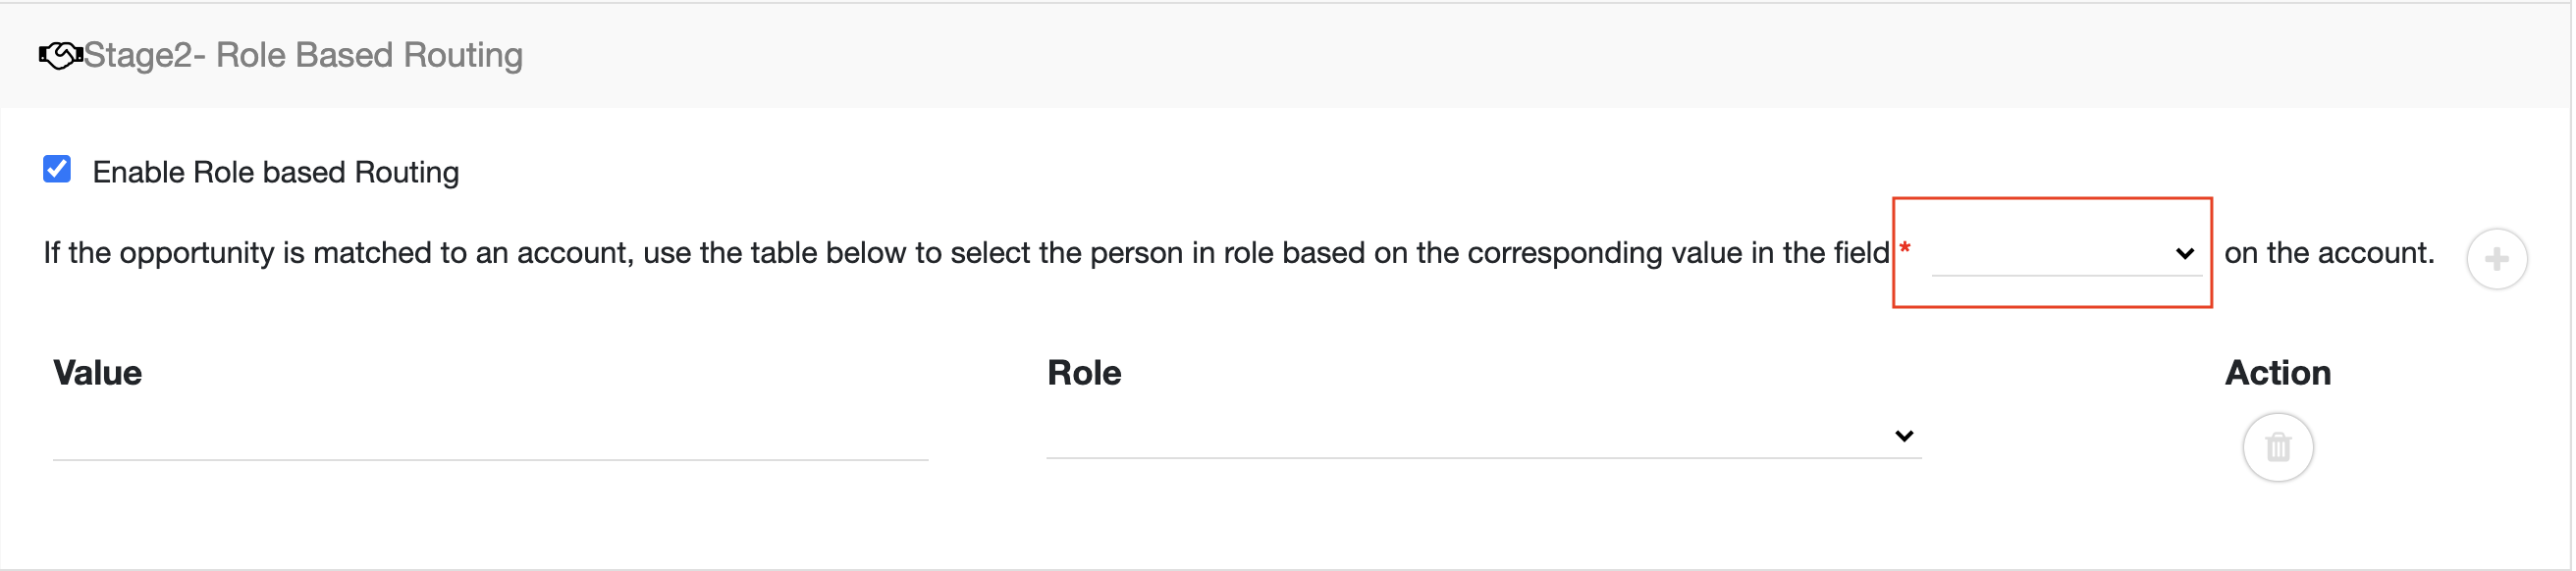This screenshot has height=571, width=2576.
Task: Expand the Role dropdown in the table
Action: [1484, 436]
